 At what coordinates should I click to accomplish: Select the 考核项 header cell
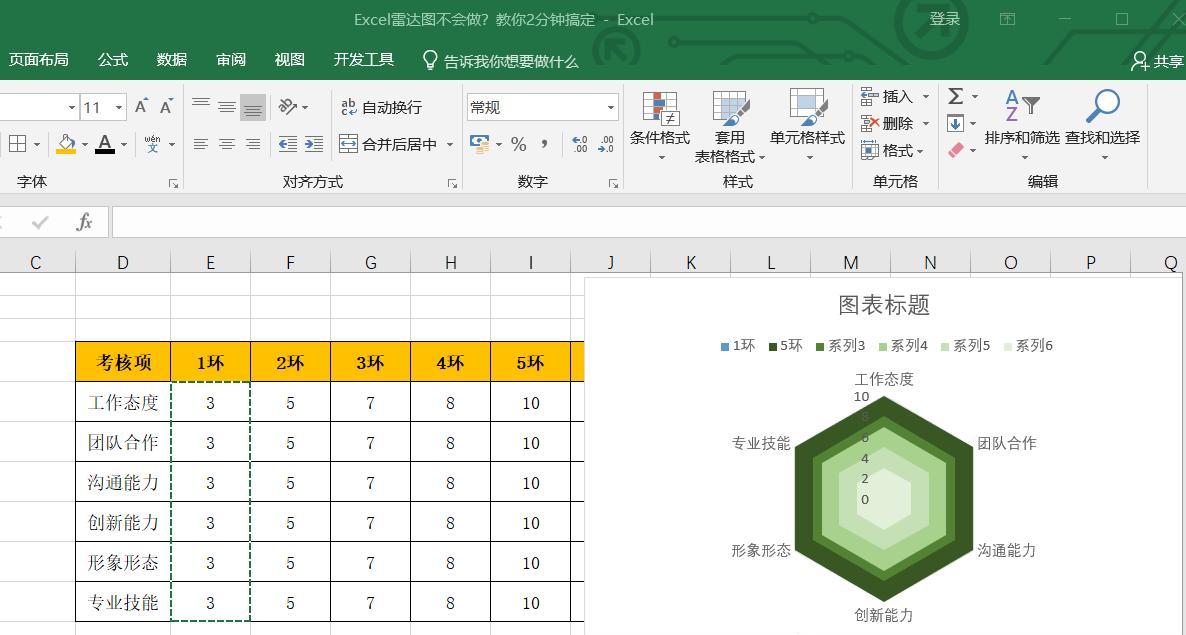pos(123,362)
